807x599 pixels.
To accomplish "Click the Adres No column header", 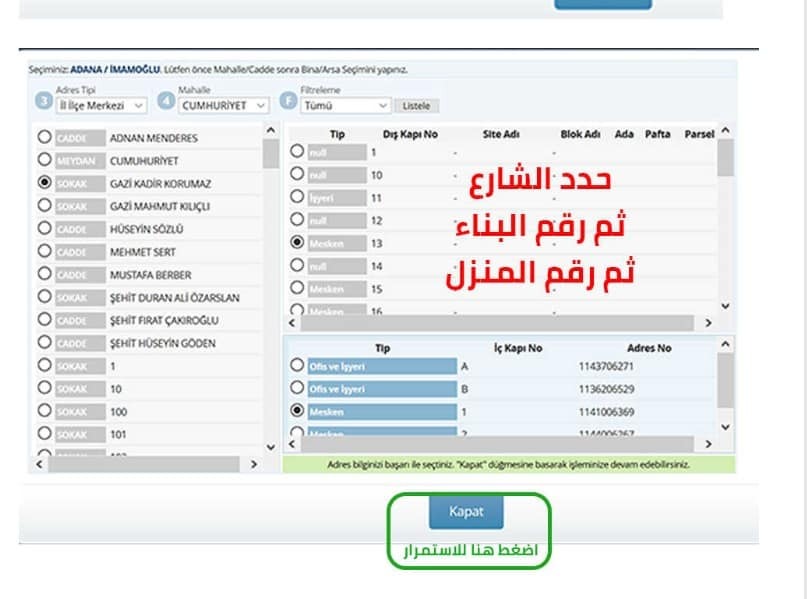I will (649, 348).
